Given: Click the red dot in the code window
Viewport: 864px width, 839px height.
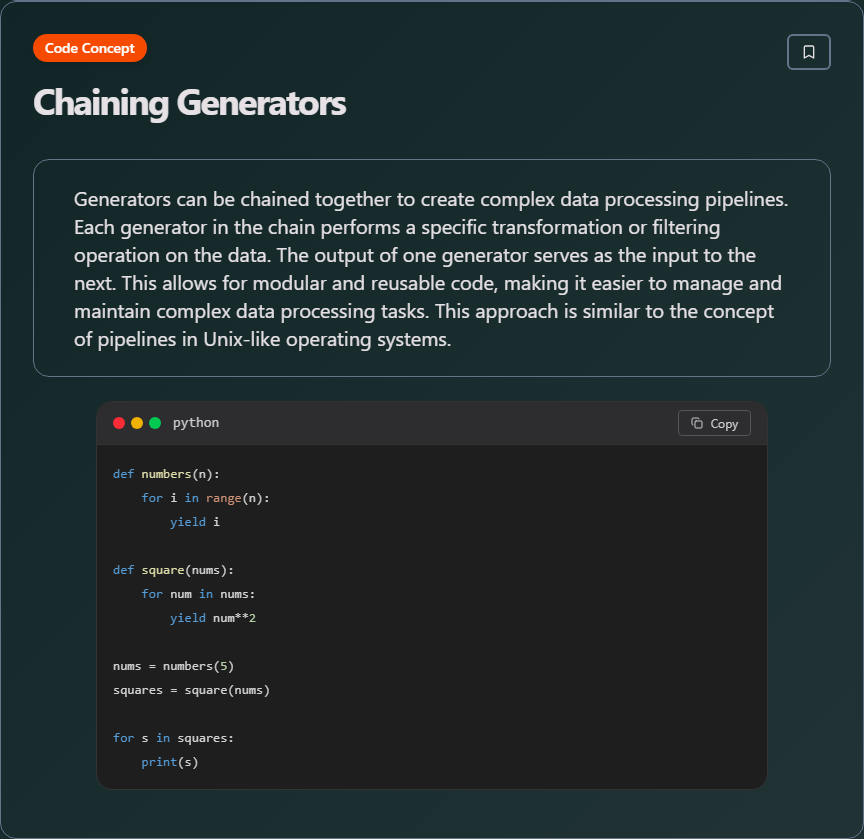Looking at the screenshot, I should tap(119, 423).
